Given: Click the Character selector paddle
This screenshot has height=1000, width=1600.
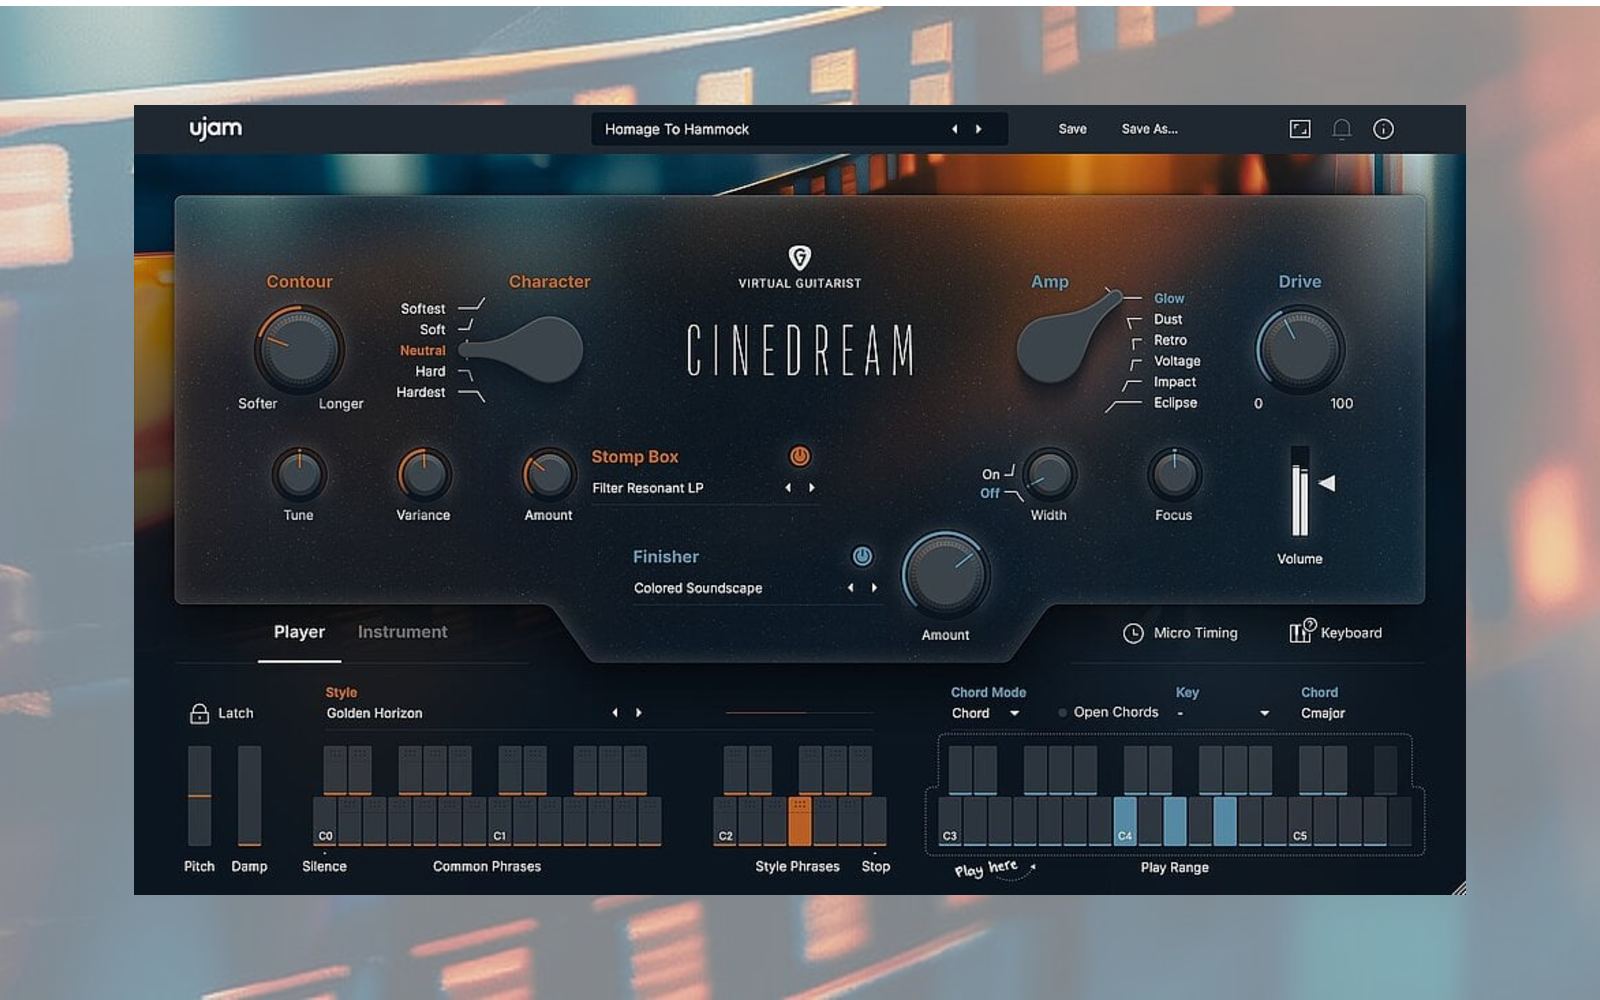Looking at the screenshot, I should click(x=522, y=350).
